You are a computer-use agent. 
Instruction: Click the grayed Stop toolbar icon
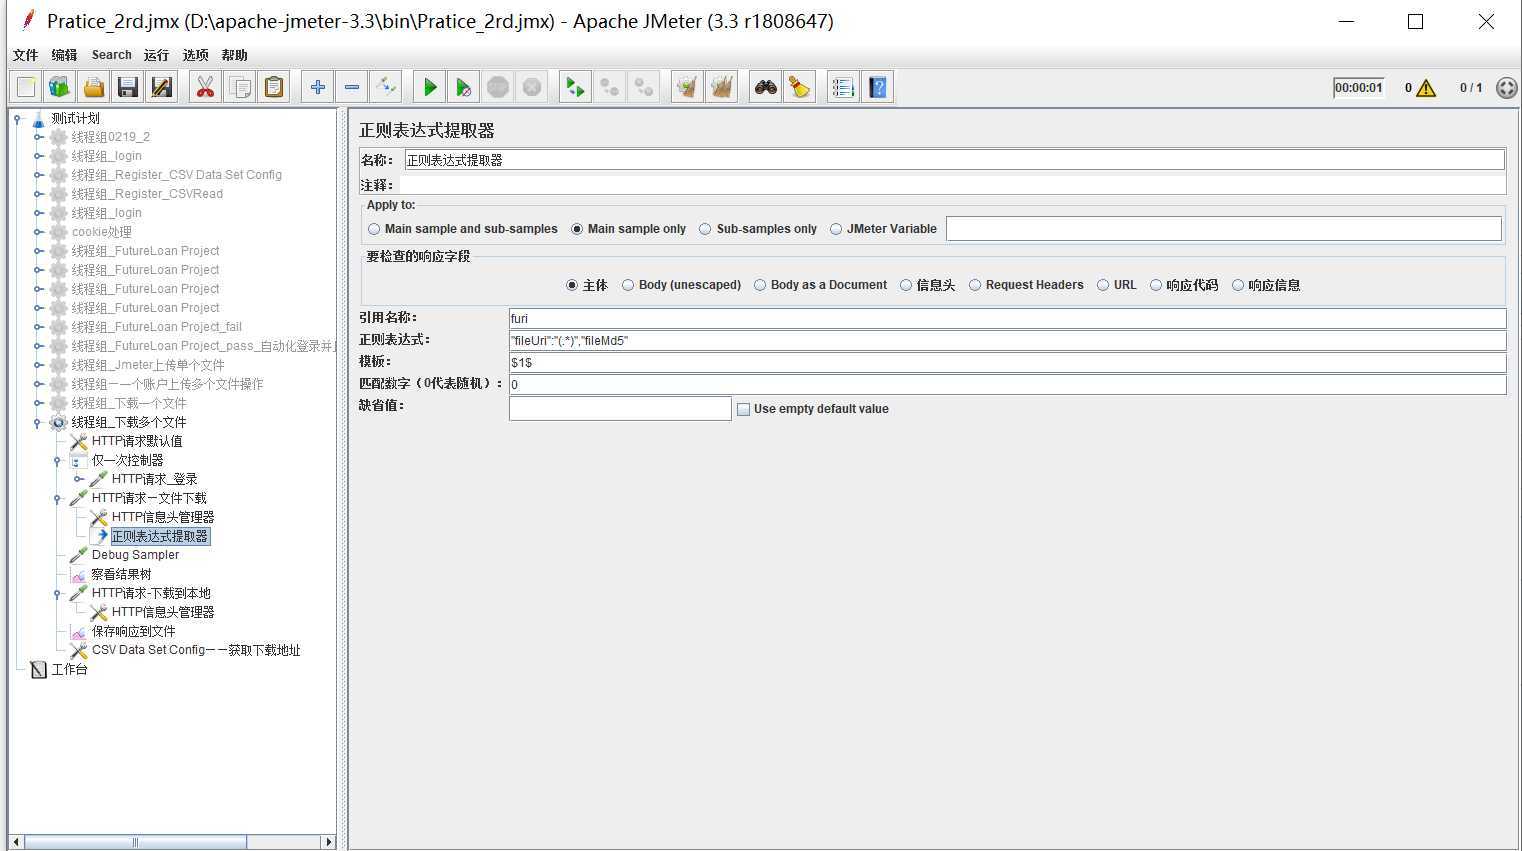[498, 87]
